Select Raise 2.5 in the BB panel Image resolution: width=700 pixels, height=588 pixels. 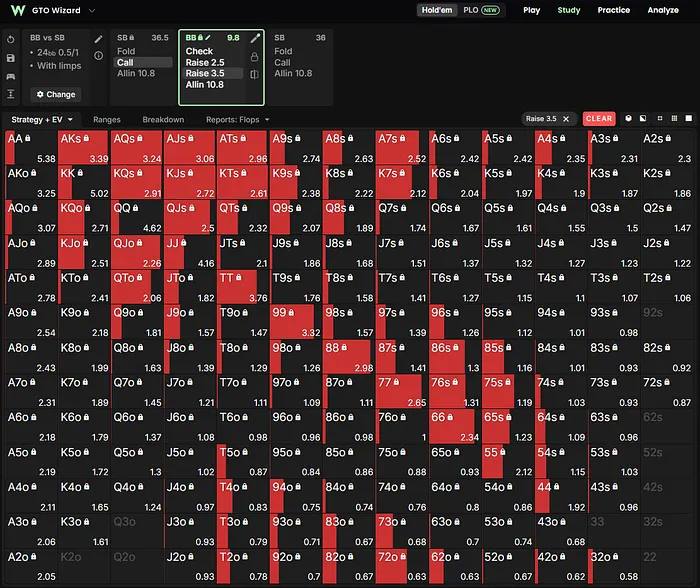[205, 63]
